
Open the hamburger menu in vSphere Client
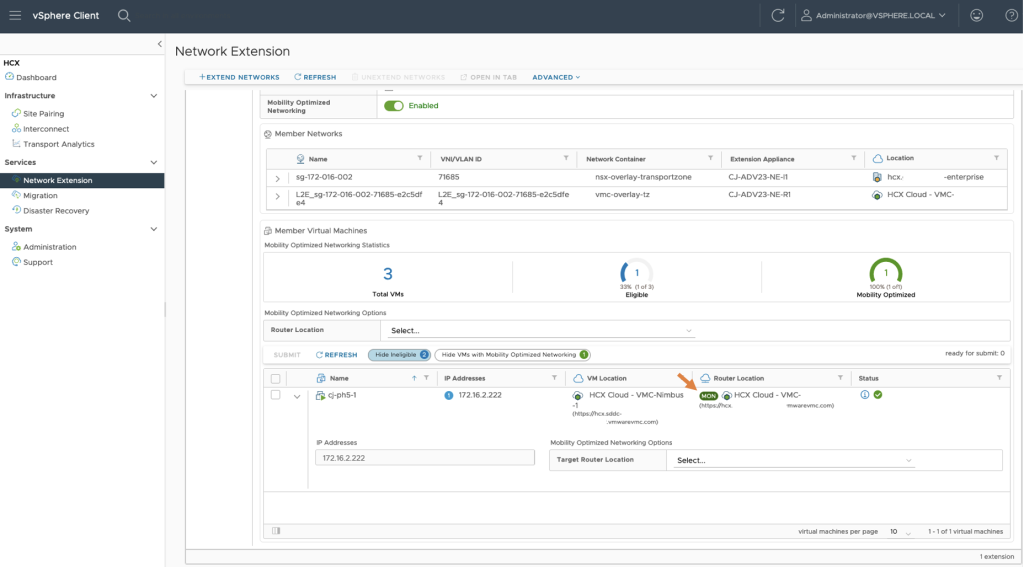(x=15, y=15)
